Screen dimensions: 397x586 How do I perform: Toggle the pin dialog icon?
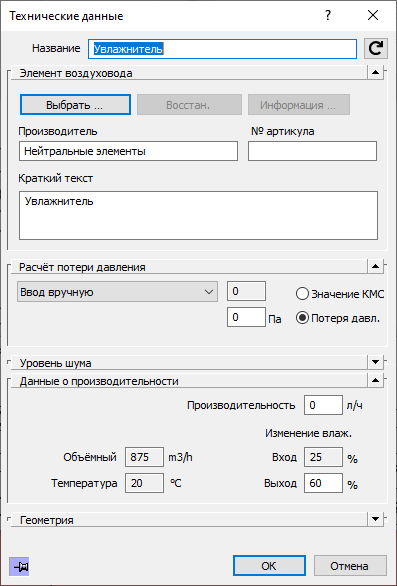[x=19, y=567]
